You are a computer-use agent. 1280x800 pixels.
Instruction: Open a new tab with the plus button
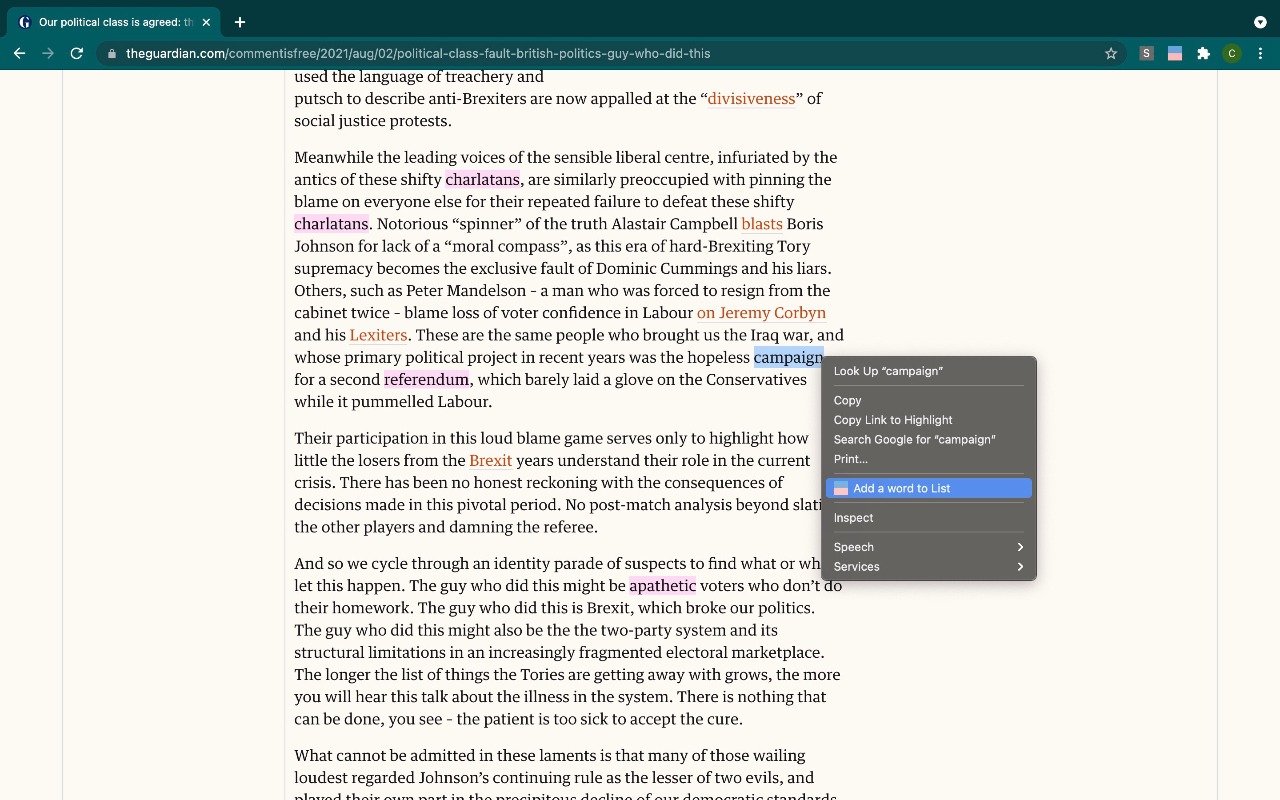239,21
